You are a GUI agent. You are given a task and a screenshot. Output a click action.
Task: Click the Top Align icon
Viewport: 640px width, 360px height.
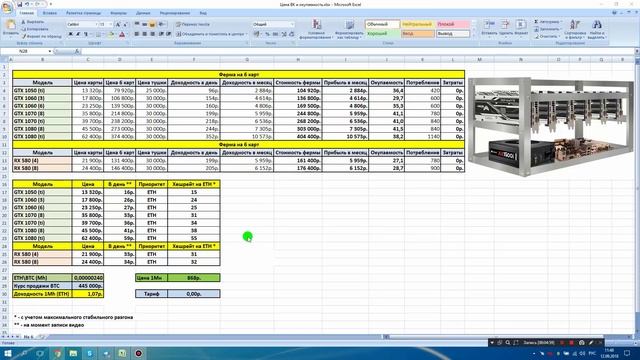[x=137, y=24]
